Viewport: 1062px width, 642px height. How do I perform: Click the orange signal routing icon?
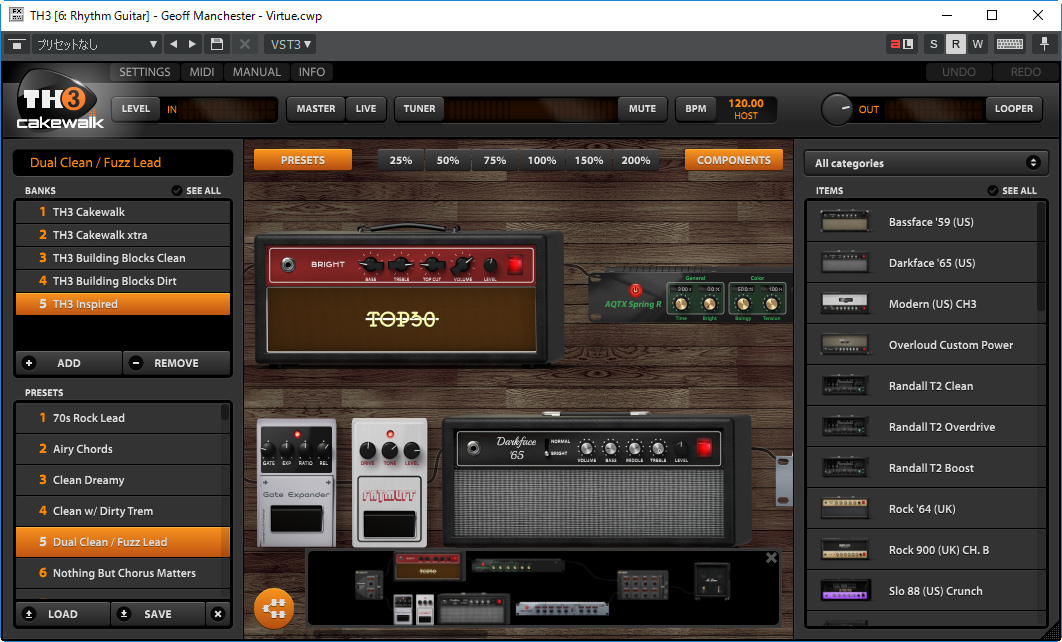pos(274,608)
